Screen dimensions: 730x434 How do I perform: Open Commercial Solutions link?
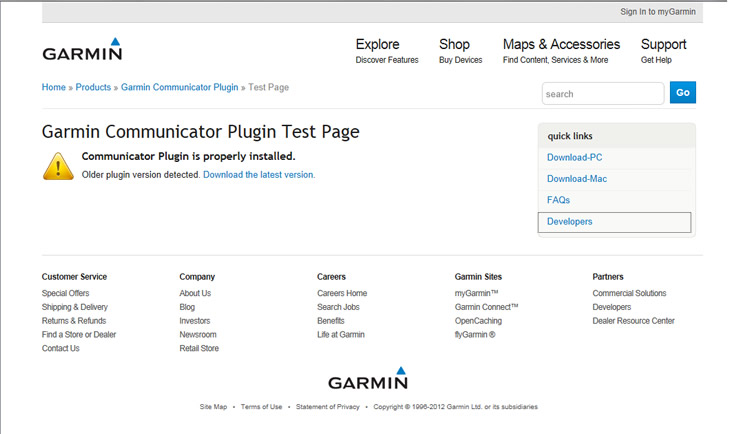point(629,293)
